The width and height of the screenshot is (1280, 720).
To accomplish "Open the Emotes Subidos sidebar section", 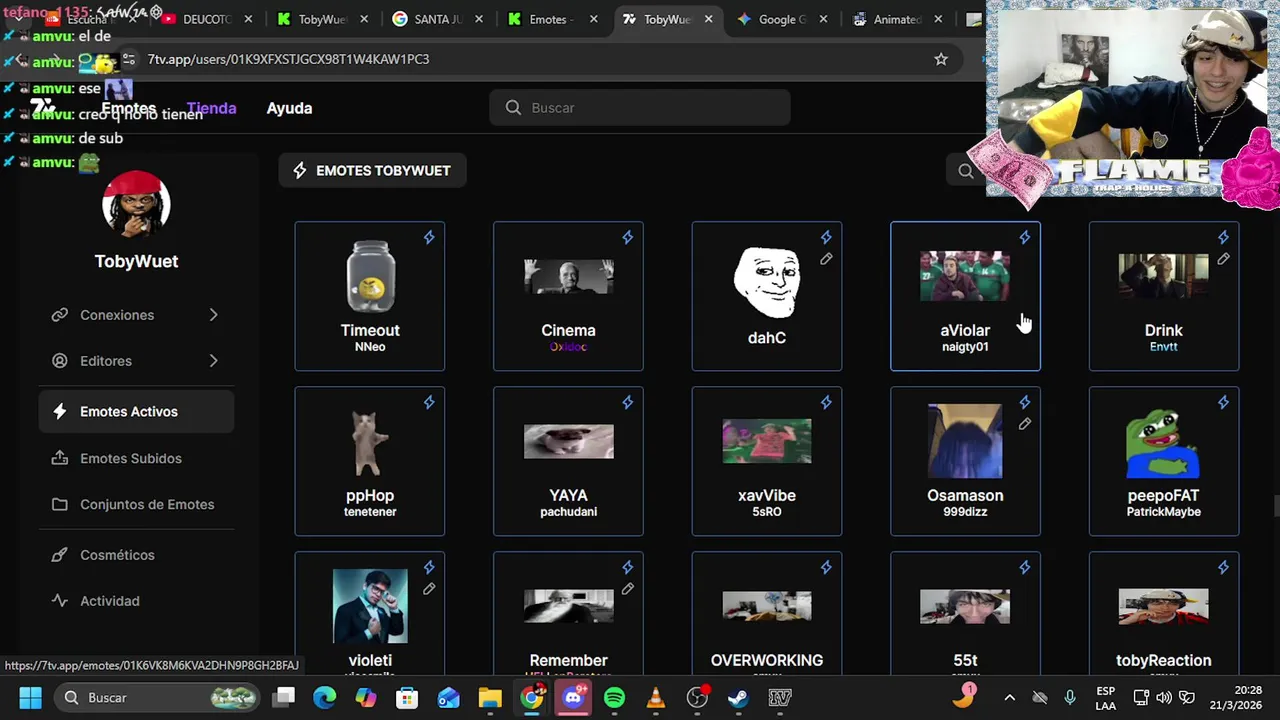I will [x=137, y=458].
